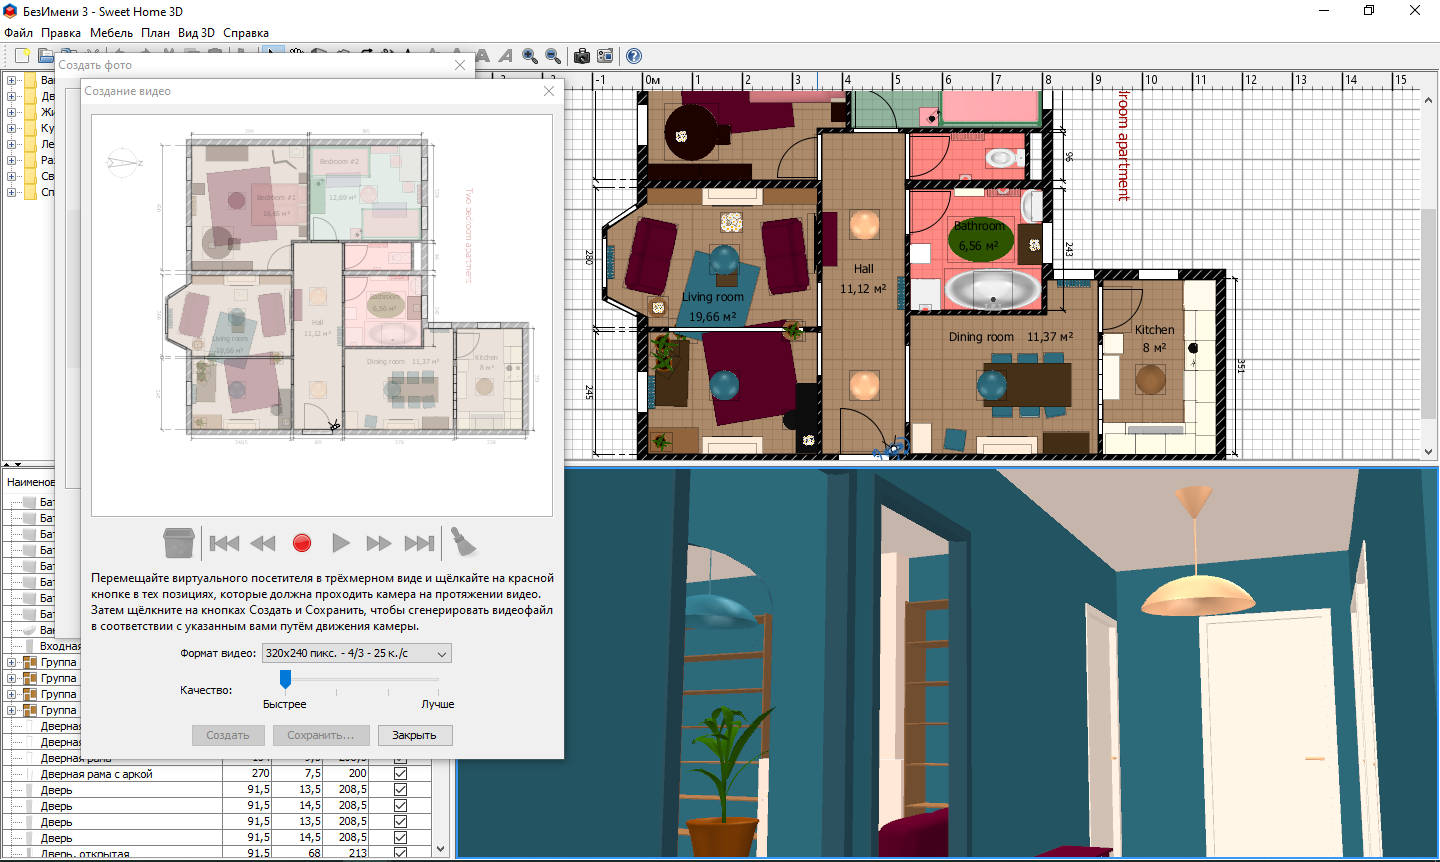Toggle visibility checkbox for Дверная рама с аркой
This screenshot has height=862, width=1440.
tap(401, 773)
